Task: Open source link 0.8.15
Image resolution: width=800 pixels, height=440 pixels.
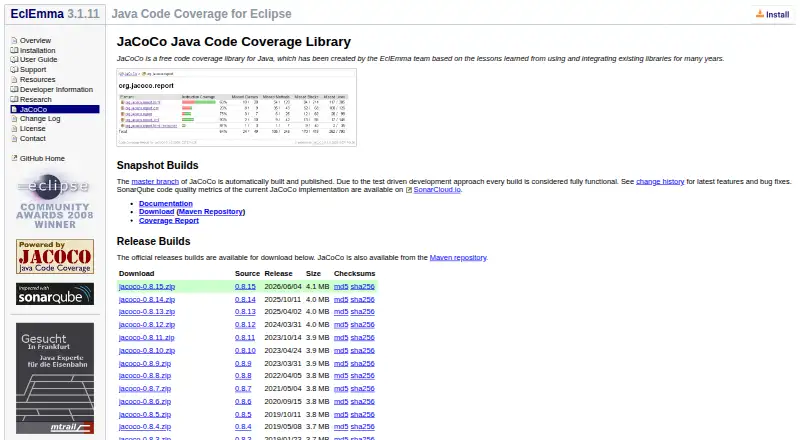Action: click(245, 287)
